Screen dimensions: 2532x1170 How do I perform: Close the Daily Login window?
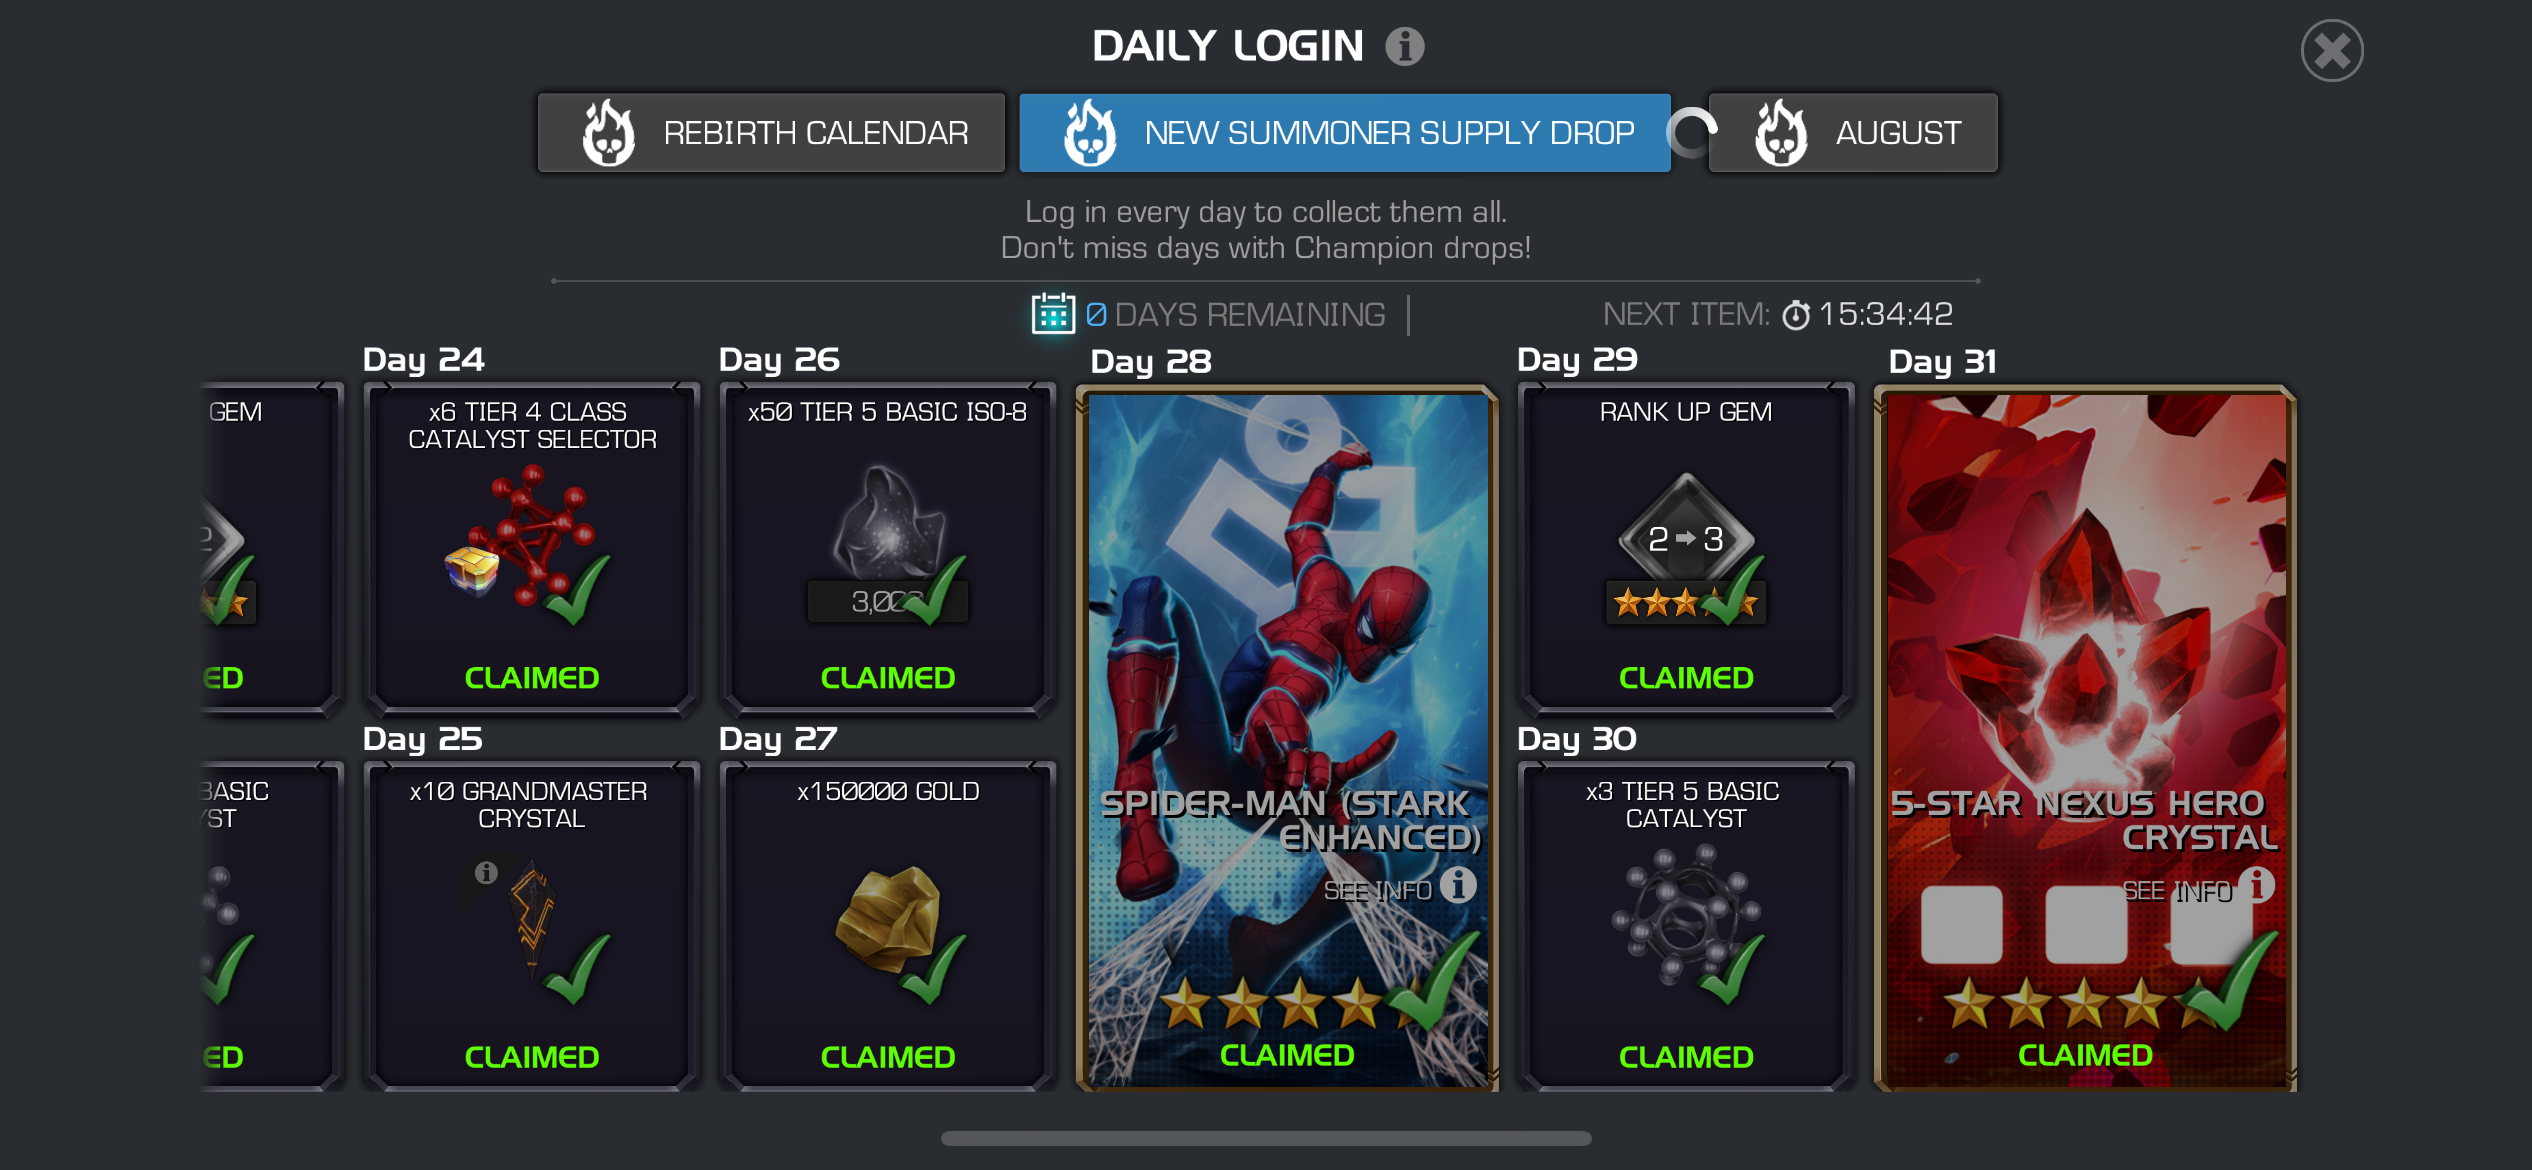click(x=2331, y=51)
